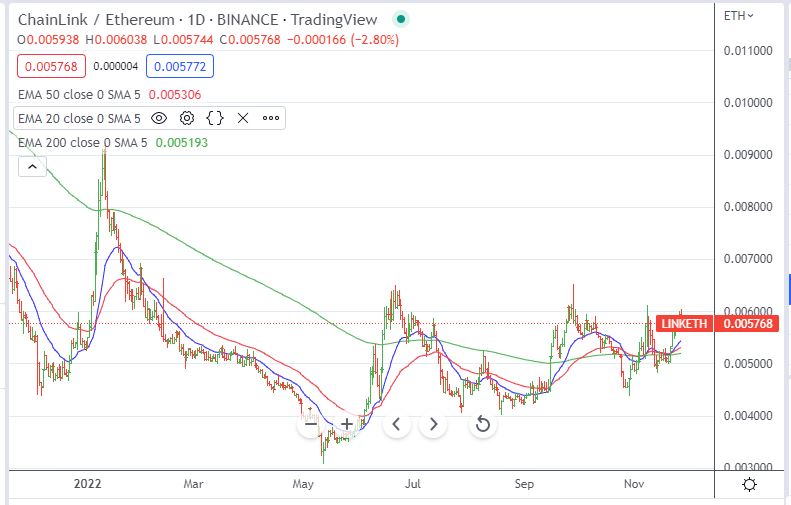Click the 0.008000 price axis label

pyautogui.click(x=748, y=206)
